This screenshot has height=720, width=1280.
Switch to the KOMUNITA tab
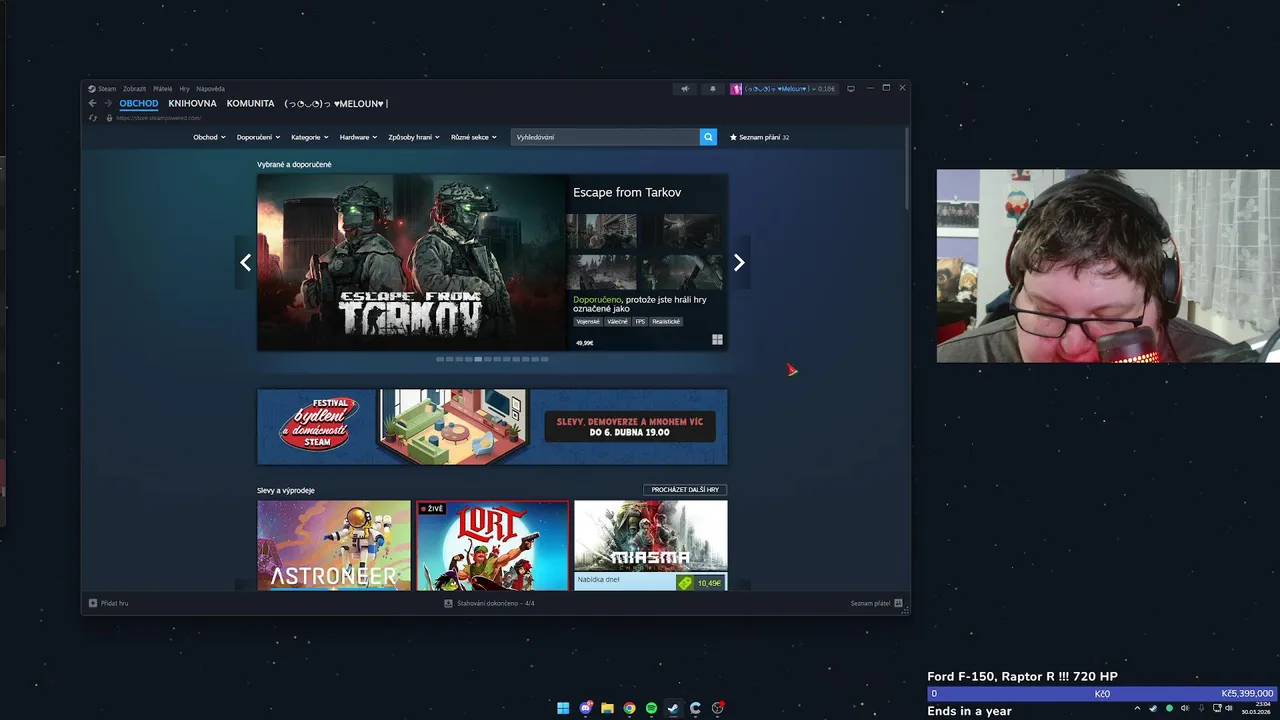250,103
